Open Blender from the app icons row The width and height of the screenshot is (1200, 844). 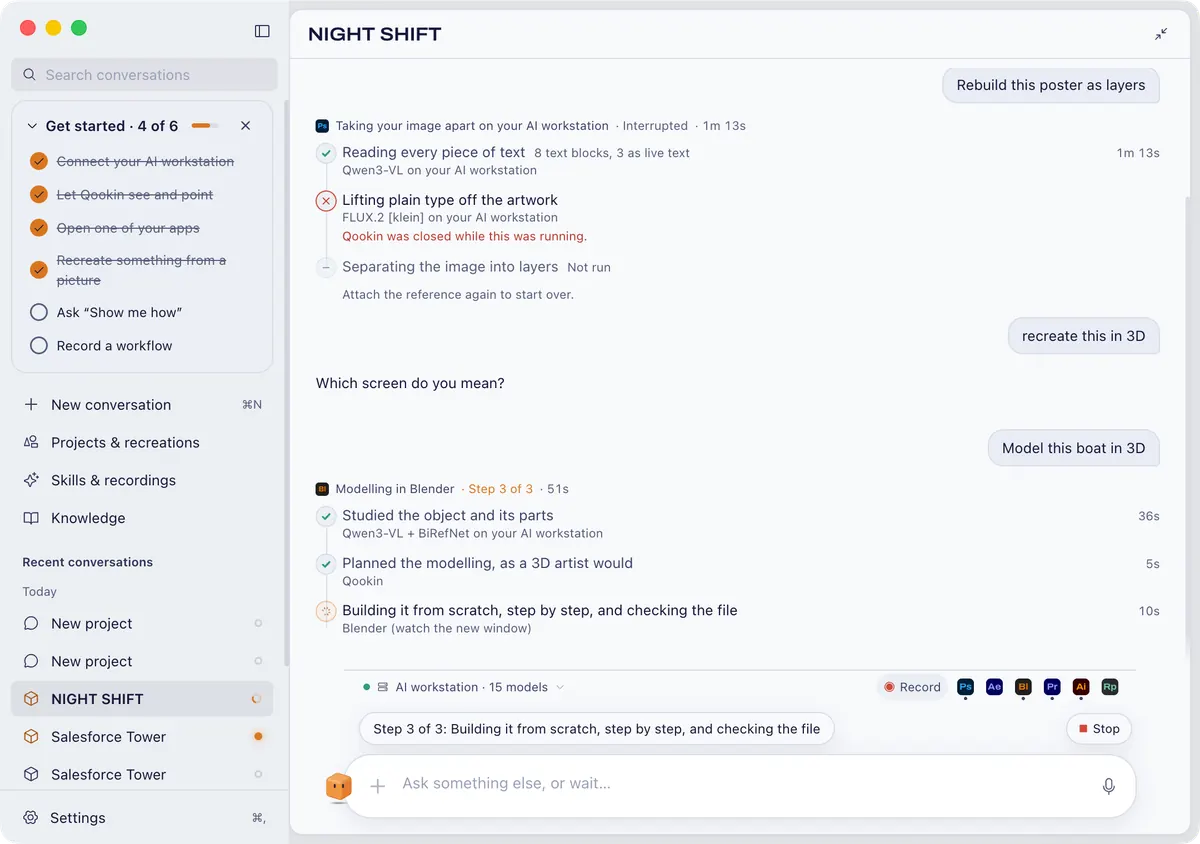pyautogui.click(x=1023, y=687)
